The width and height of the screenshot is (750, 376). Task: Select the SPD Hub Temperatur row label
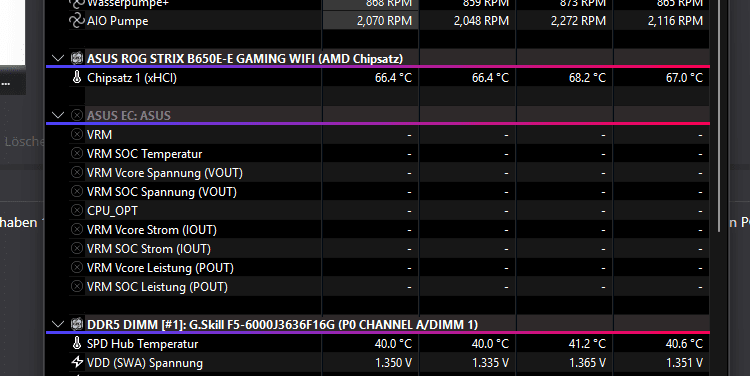click(143, 344)
